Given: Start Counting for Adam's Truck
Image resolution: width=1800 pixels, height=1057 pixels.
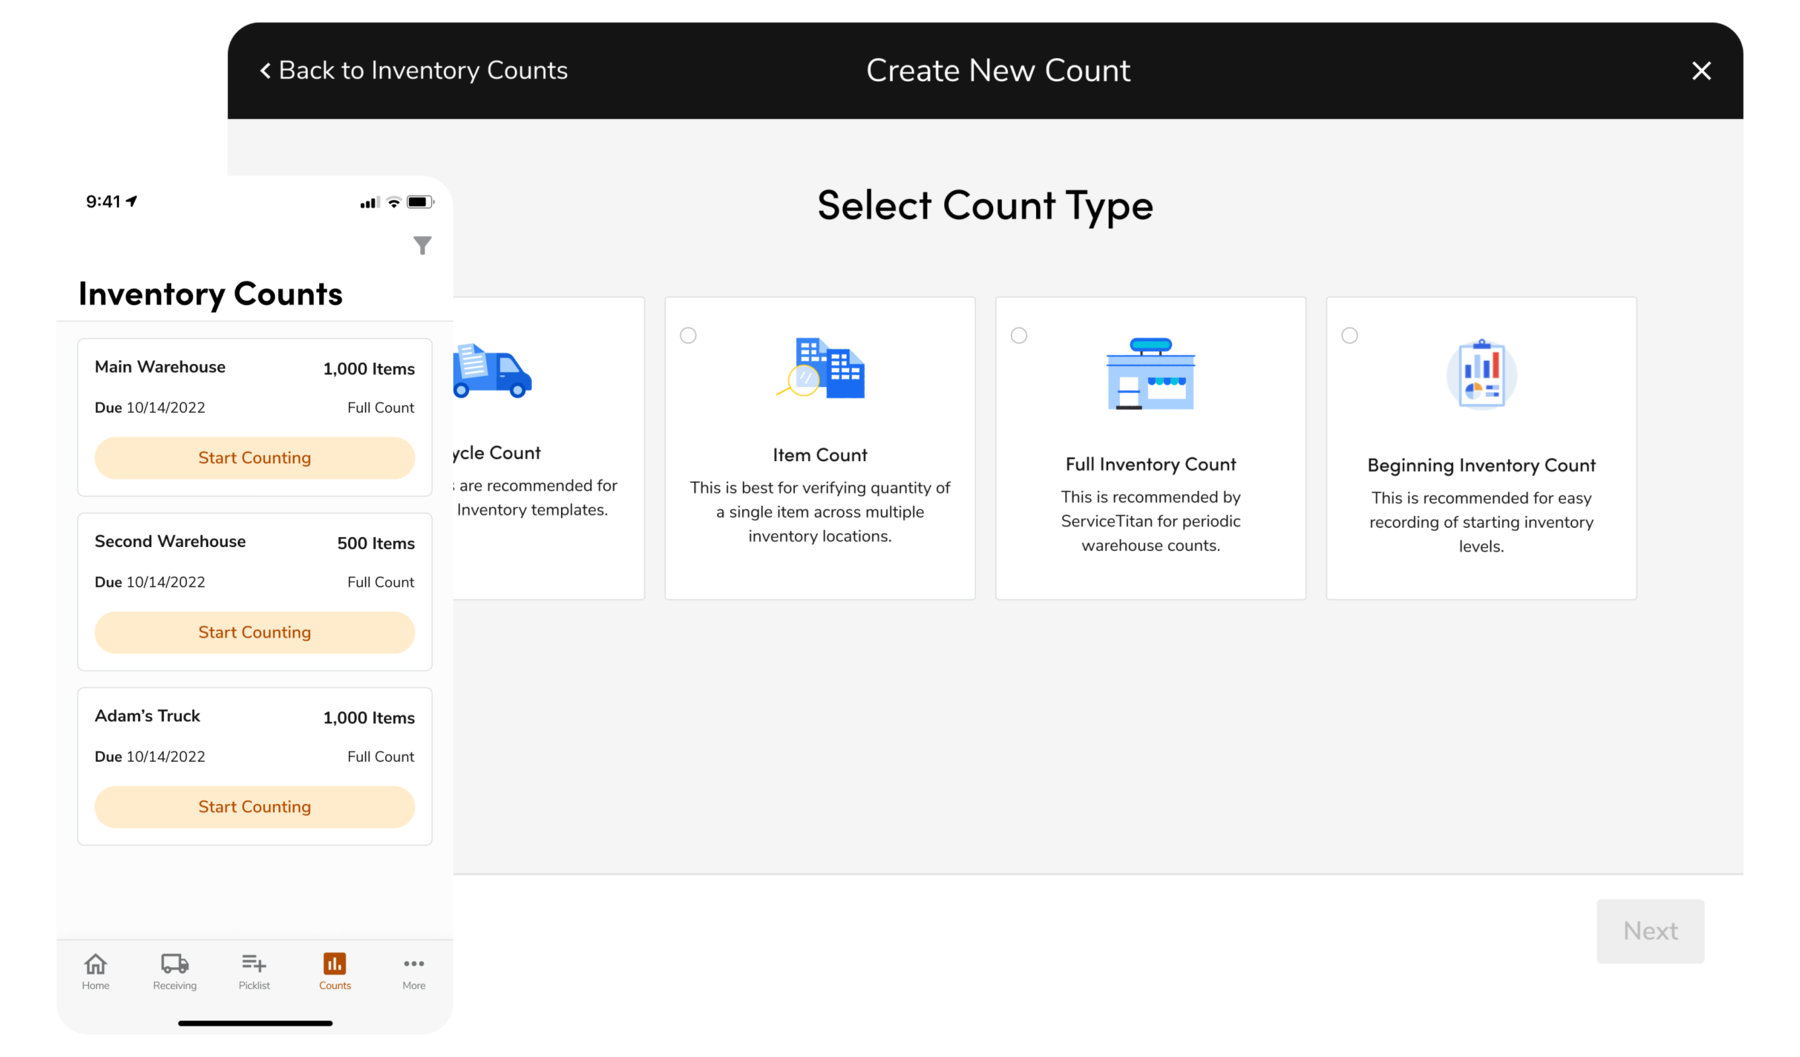Looking at the screenshot, I should coord(254,806).
